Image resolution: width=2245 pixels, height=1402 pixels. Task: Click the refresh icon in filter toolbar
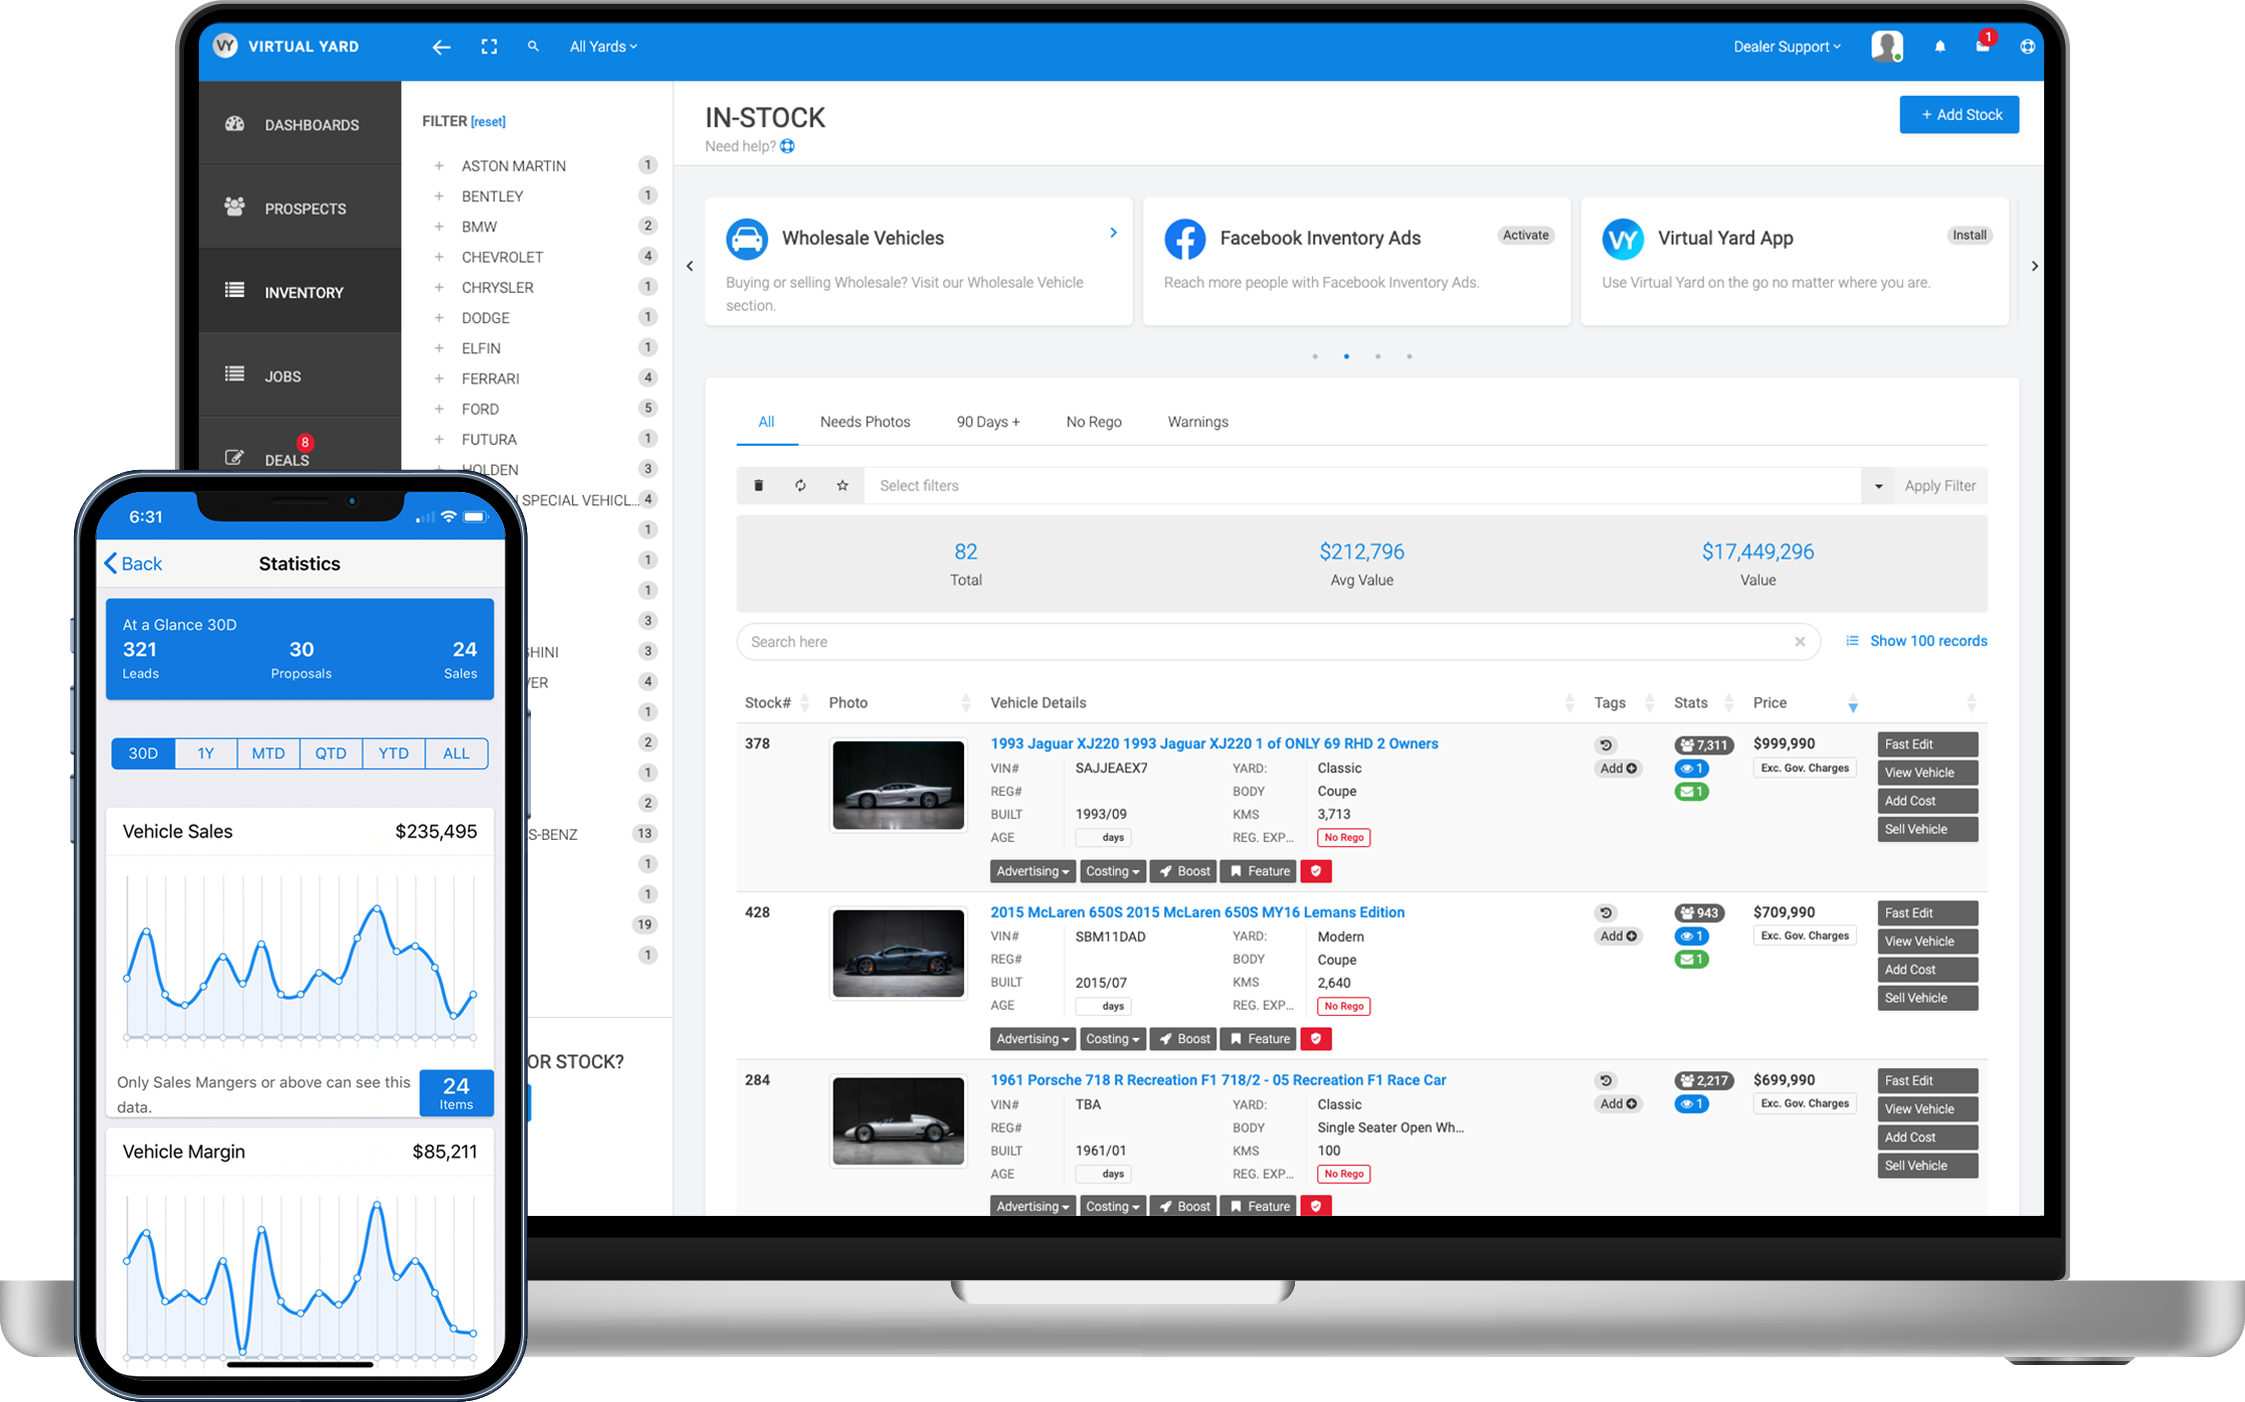pyautogui.click(x=800, y=486)
